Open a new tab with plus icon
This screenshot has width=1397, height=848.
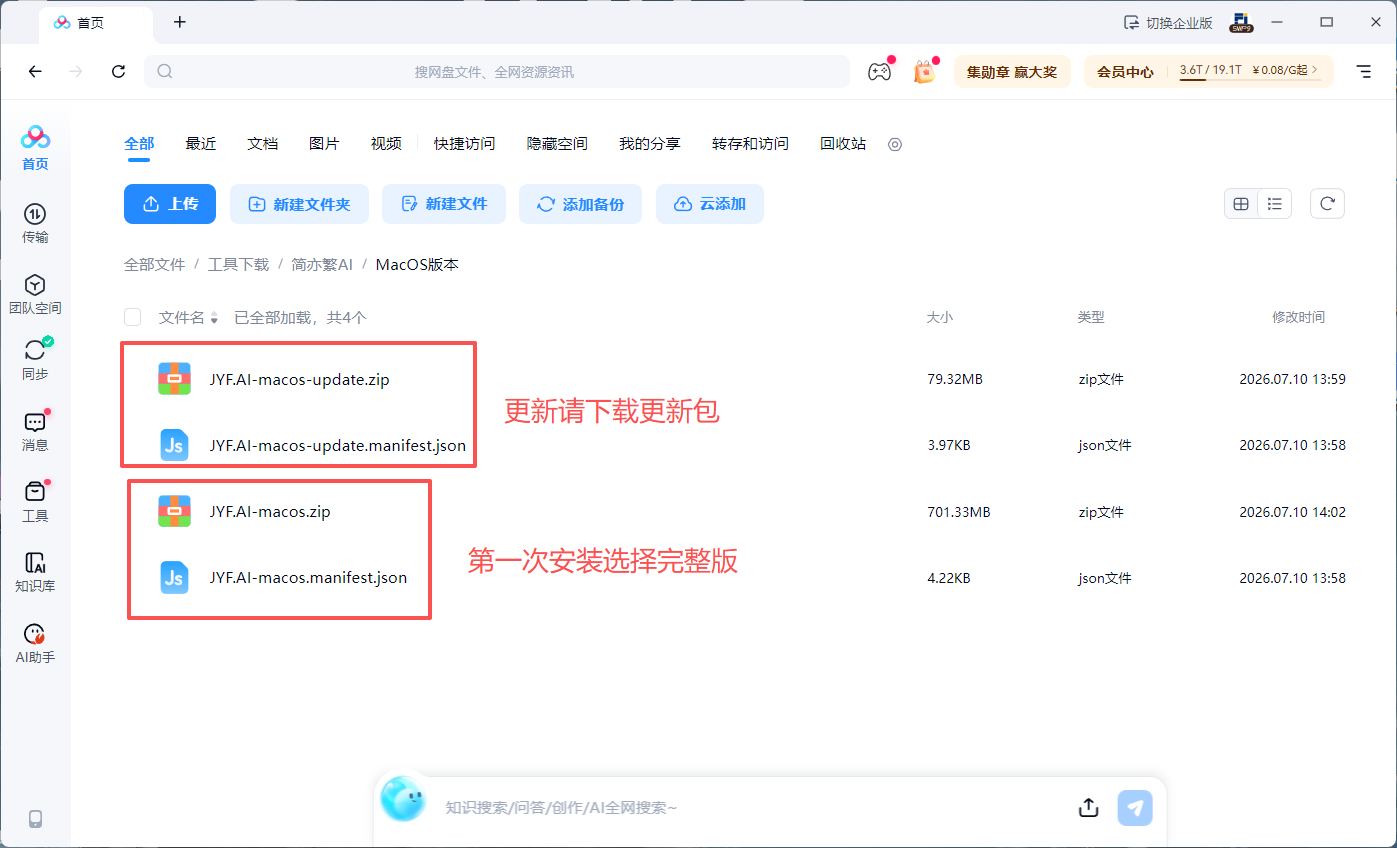(180, 22)
